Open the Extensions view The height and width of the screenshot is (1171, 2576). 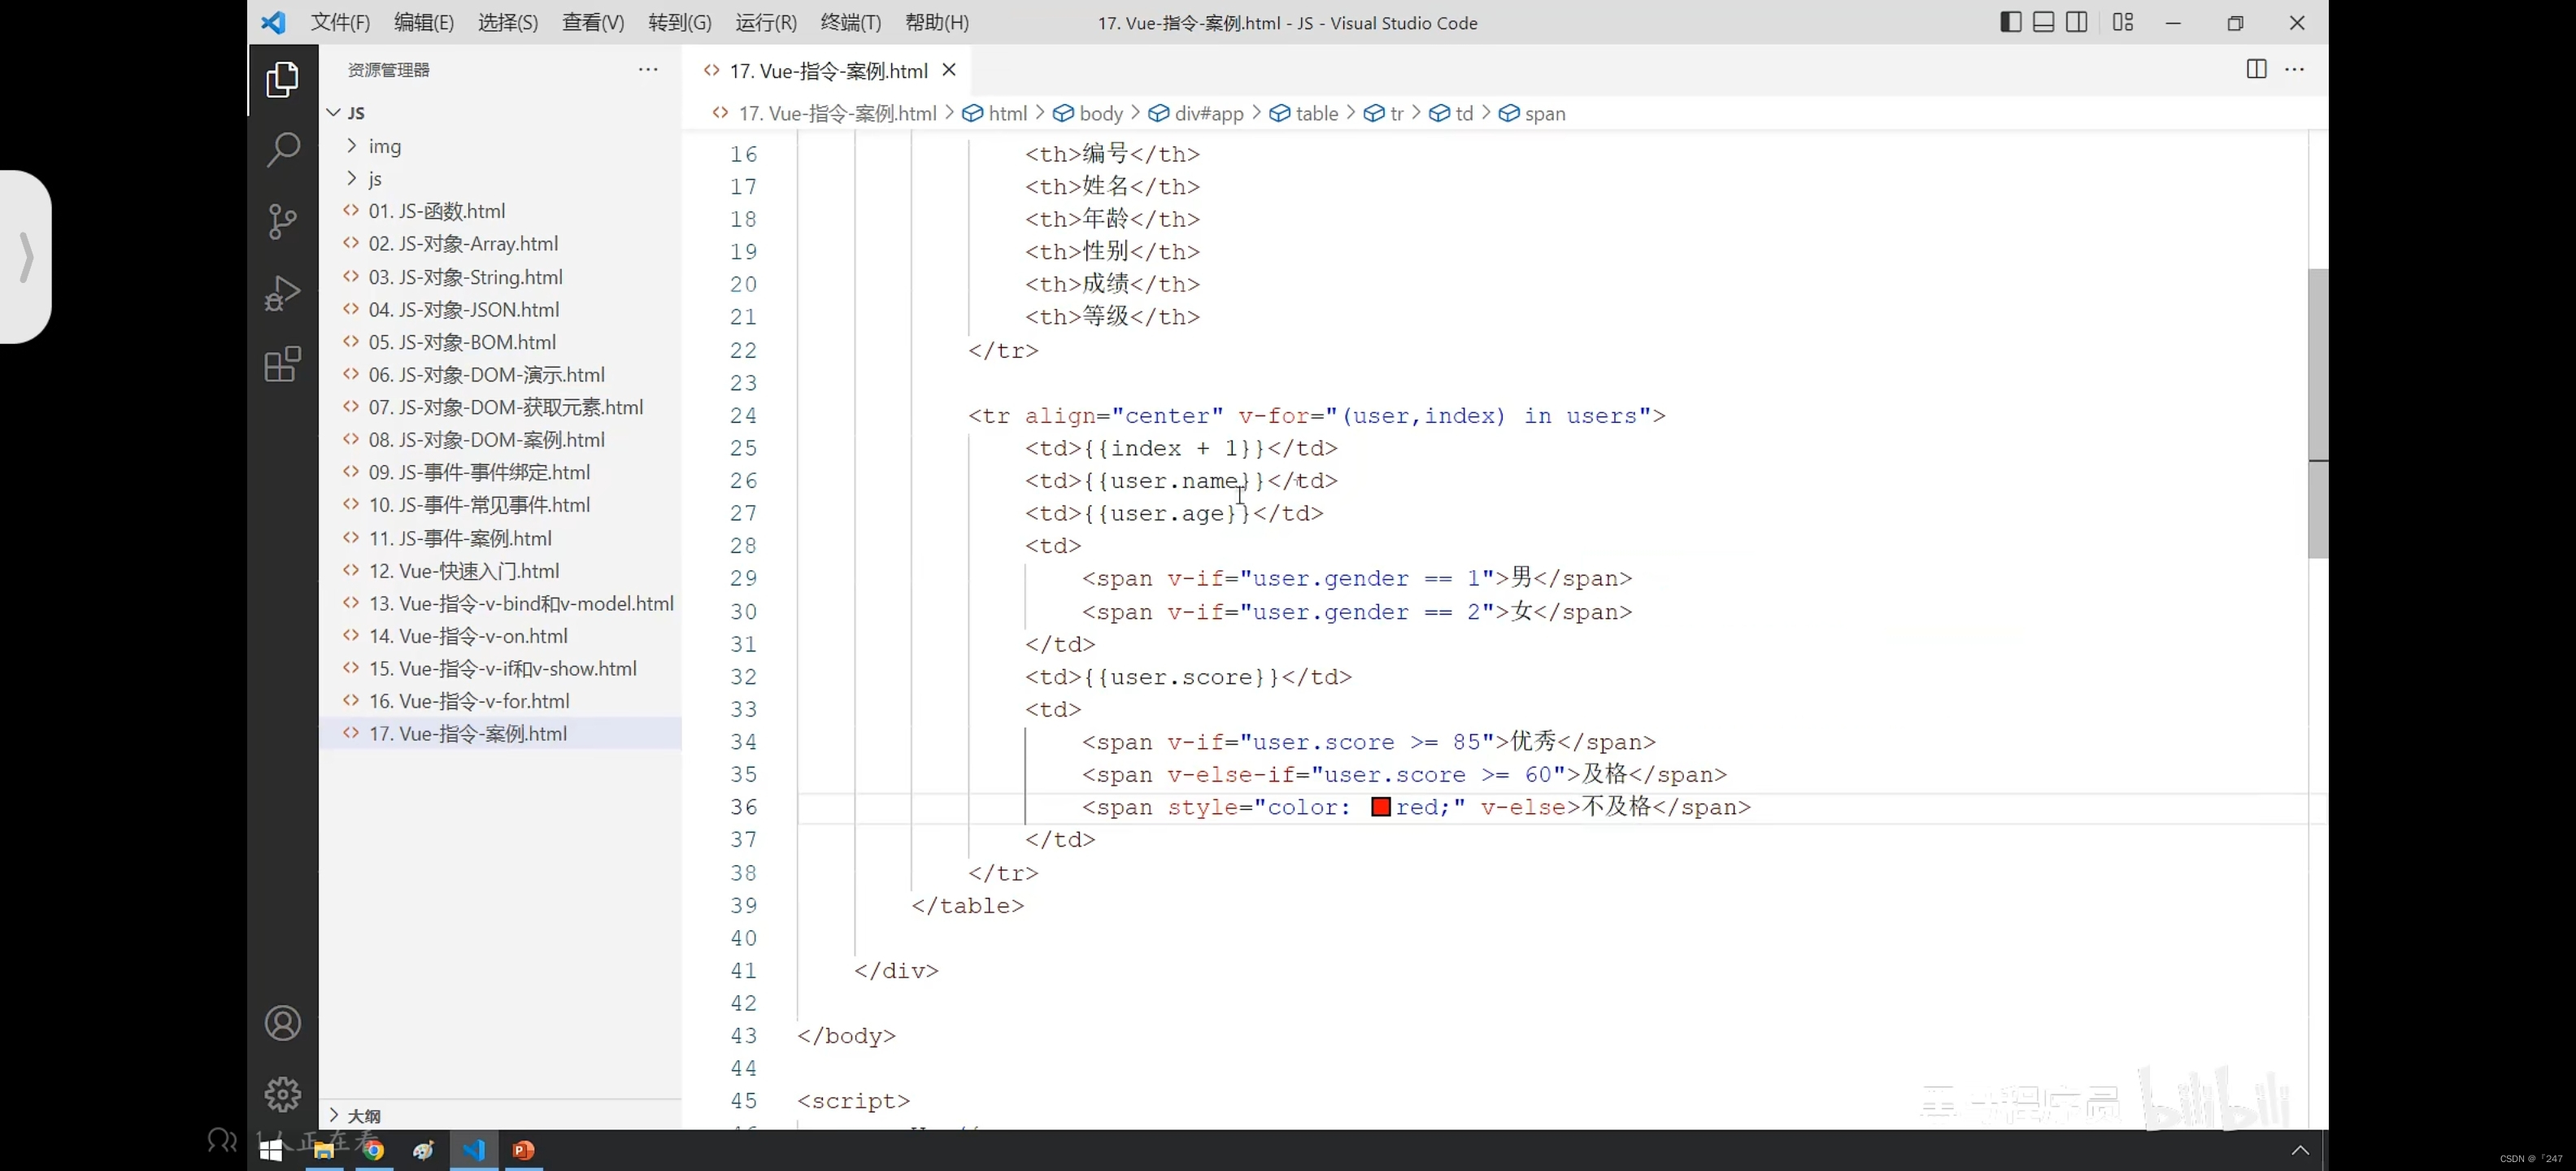tap(283, 364)
